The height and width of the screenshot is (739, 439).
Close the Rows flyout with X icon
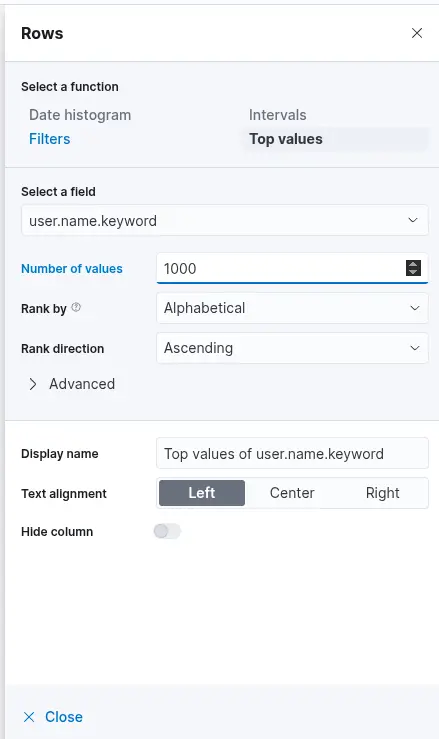pyautogui.click(x=417, y=33)
